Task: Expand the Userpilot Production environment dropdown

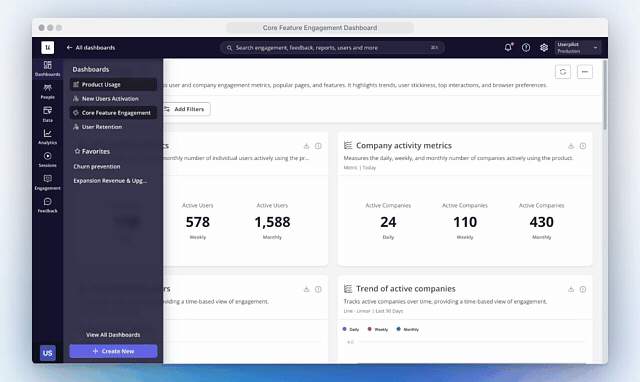Action: (x=578, y=47)
